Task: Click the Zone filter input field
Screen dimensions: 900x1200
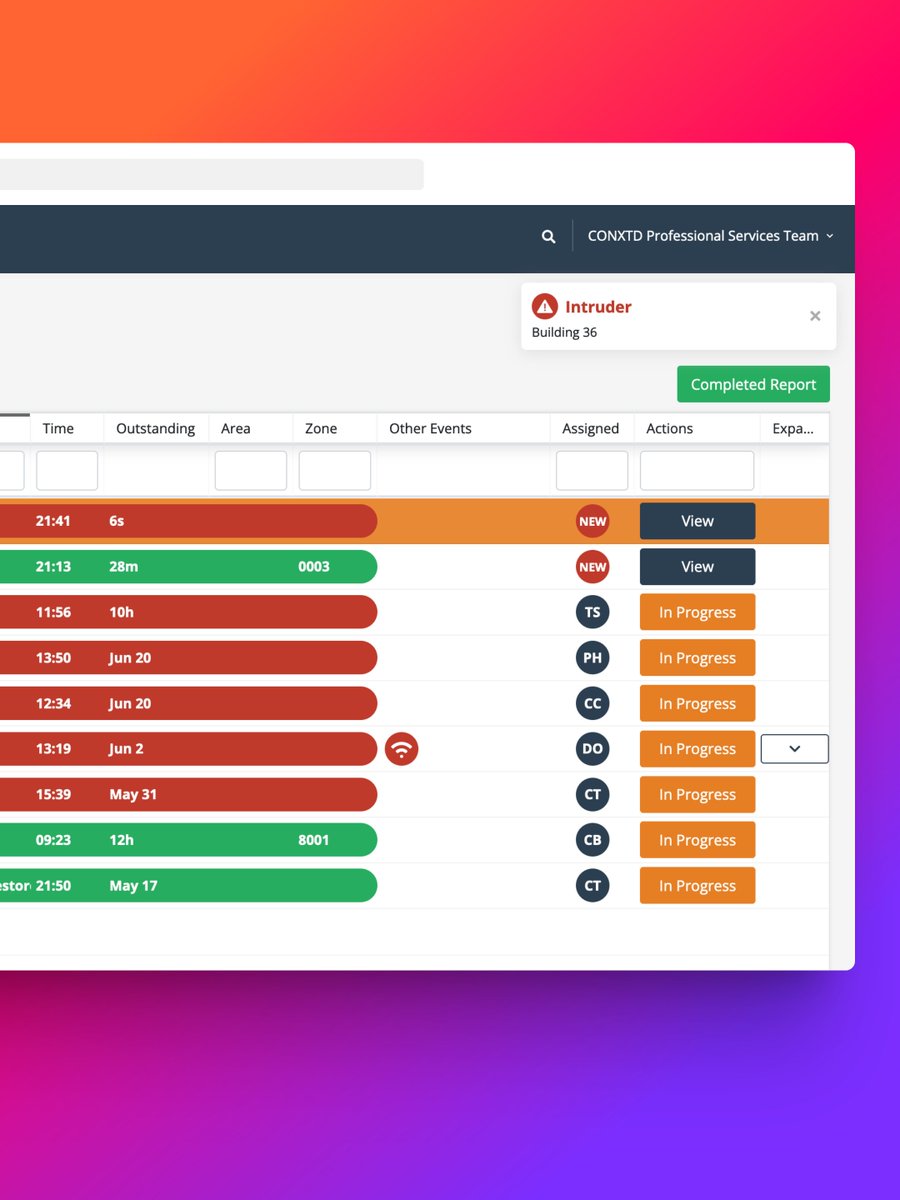Action: 336,470
